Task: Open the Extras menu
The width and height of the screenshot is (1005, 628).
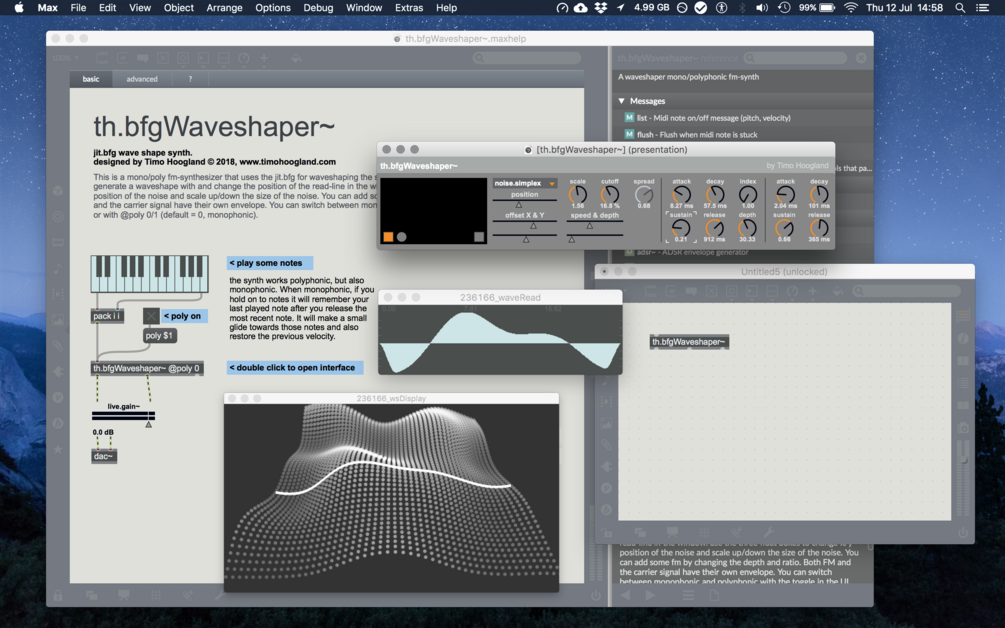Action: (409, 8)
